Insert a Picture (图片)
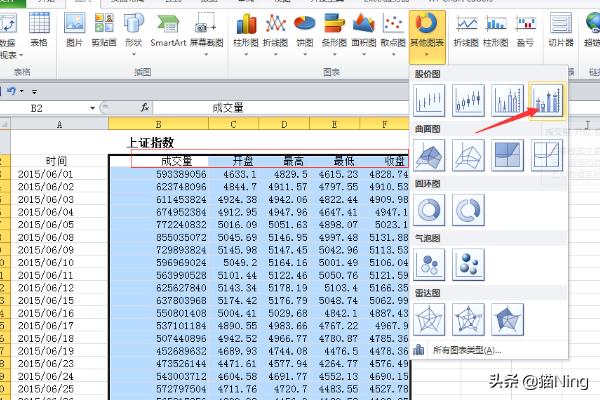 click(75, 30)
